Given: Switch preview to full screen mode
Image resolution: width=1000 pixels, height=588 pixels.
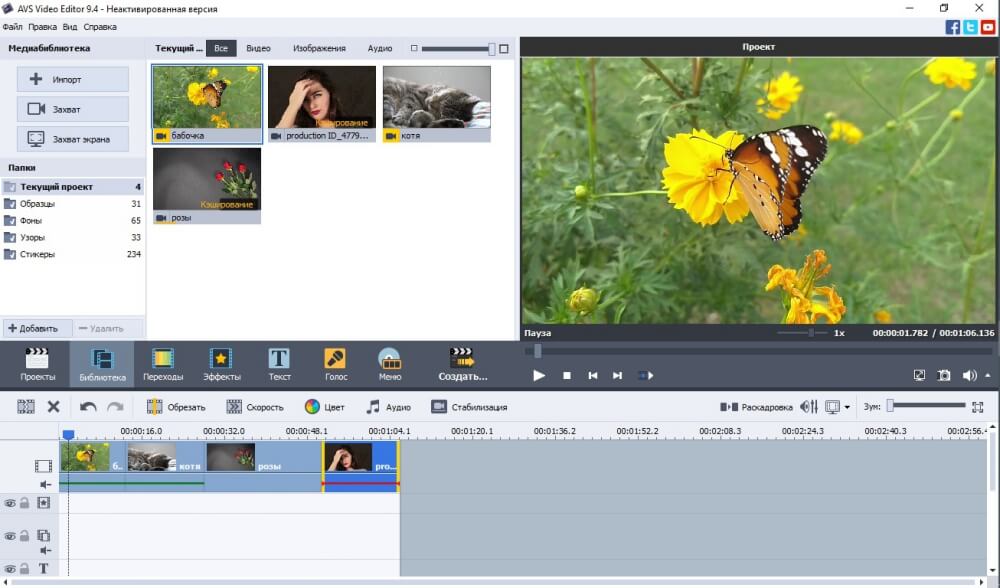Looking at the screenshot, I should 919,376.
